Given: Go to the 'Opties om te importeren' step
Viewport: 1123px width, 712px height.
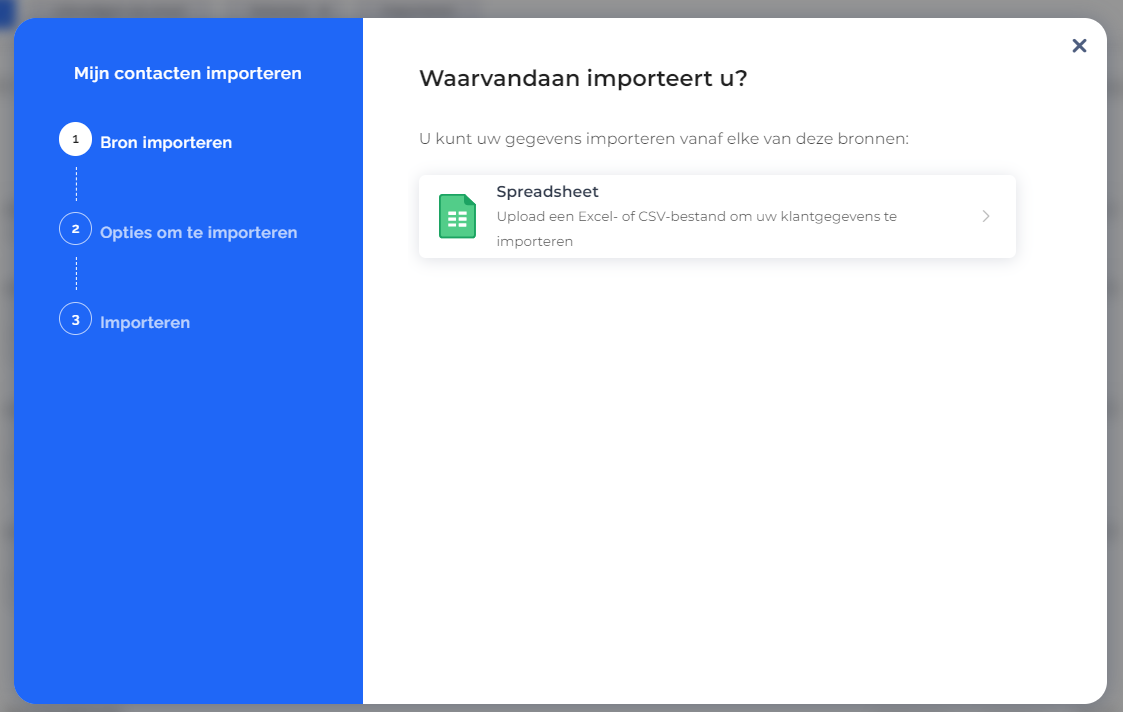Looking at the screenshot, I should click(x=198, y=233).
